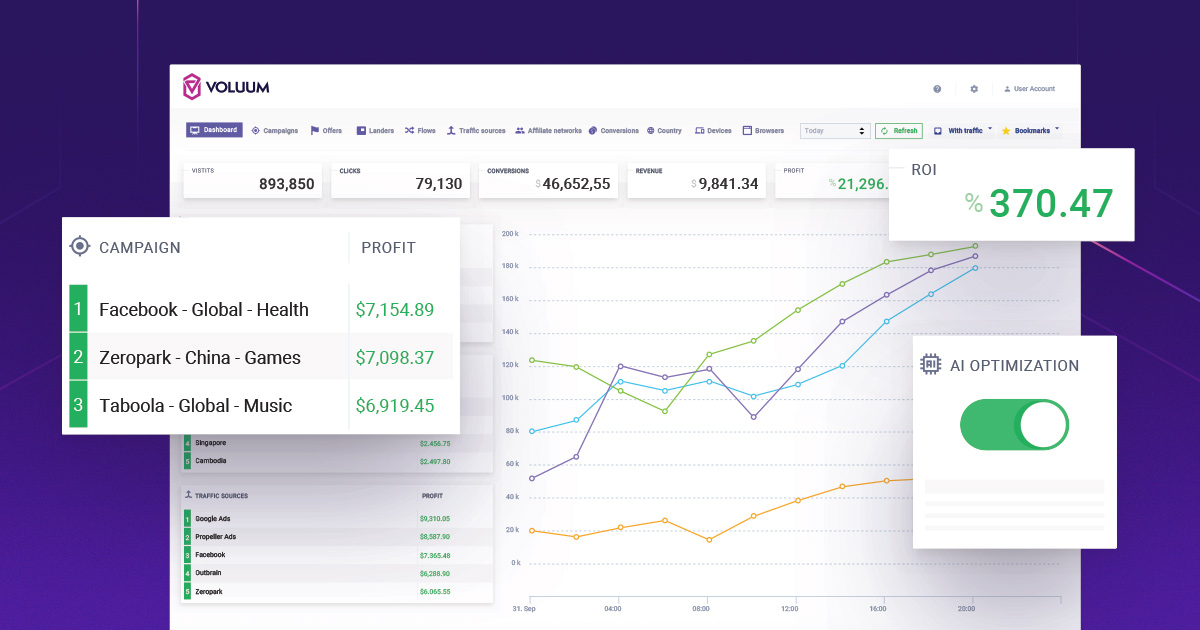Click the flag icon for Offers

pyautogui.click(x=315, y=131)
